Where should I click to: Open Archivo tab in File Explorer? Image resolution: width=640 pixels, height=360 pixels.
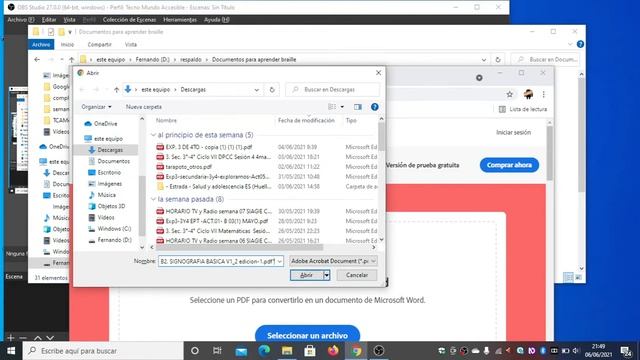click(x=41, y=44)
